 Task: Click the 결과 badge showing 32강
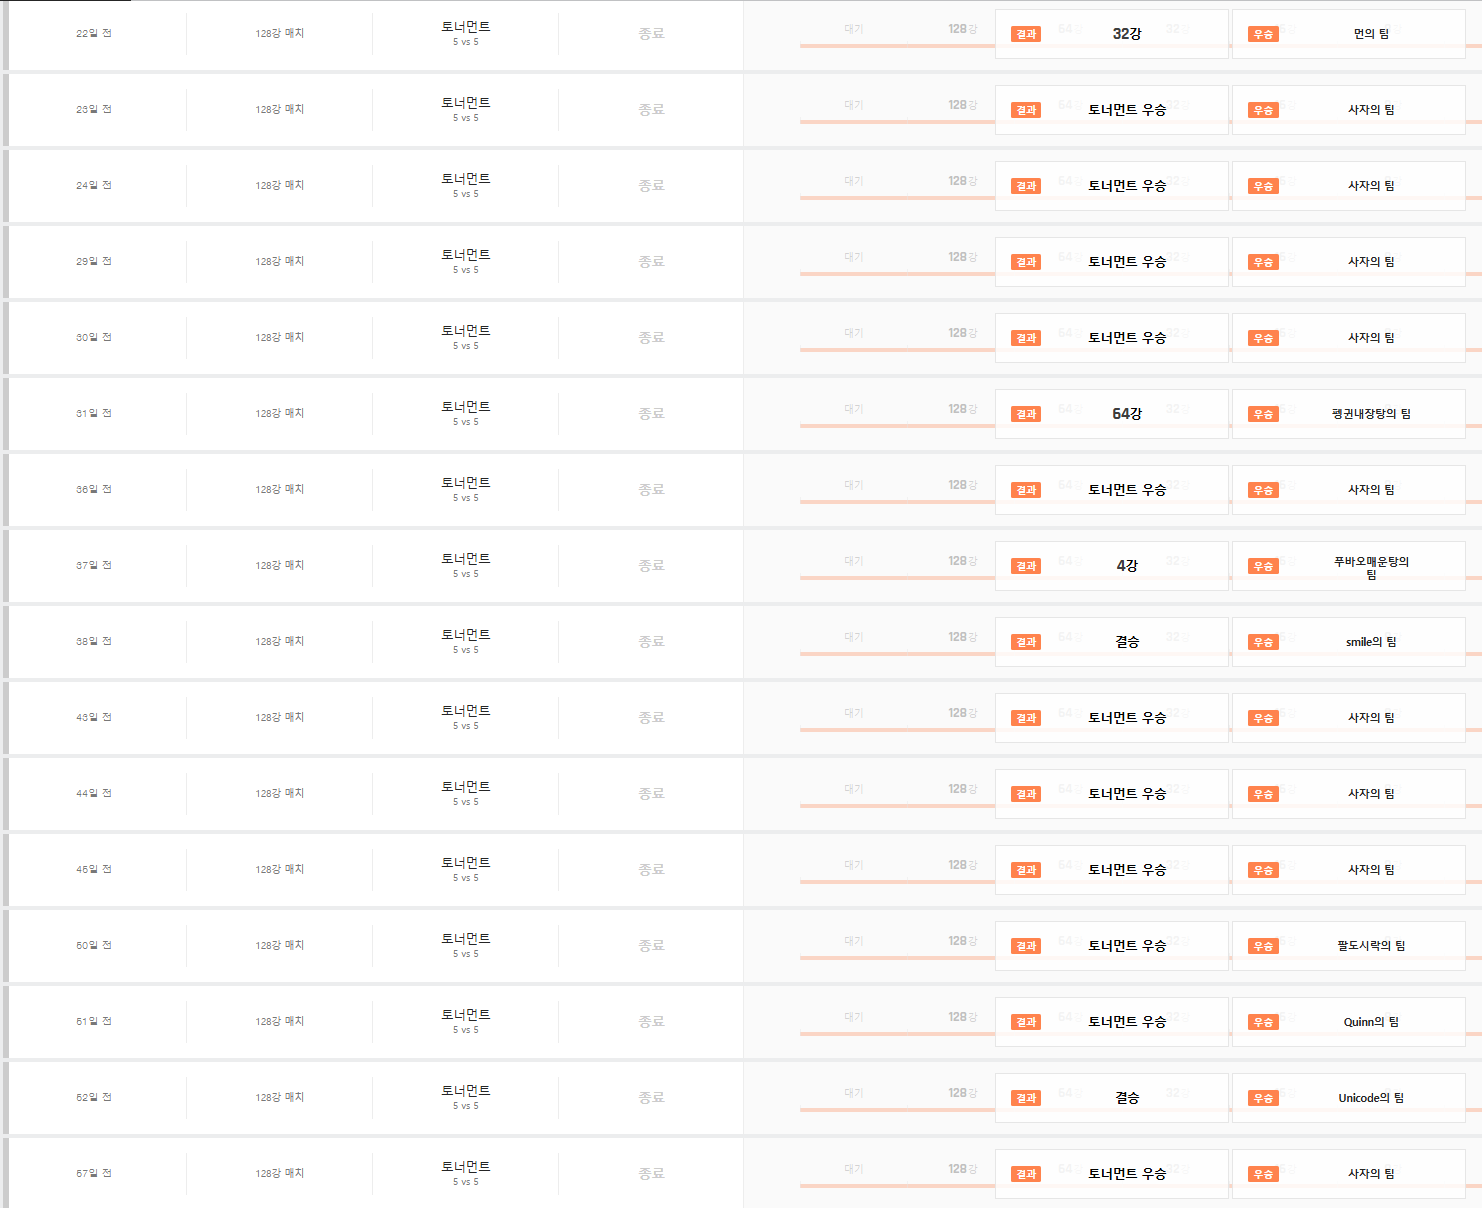1026,34
